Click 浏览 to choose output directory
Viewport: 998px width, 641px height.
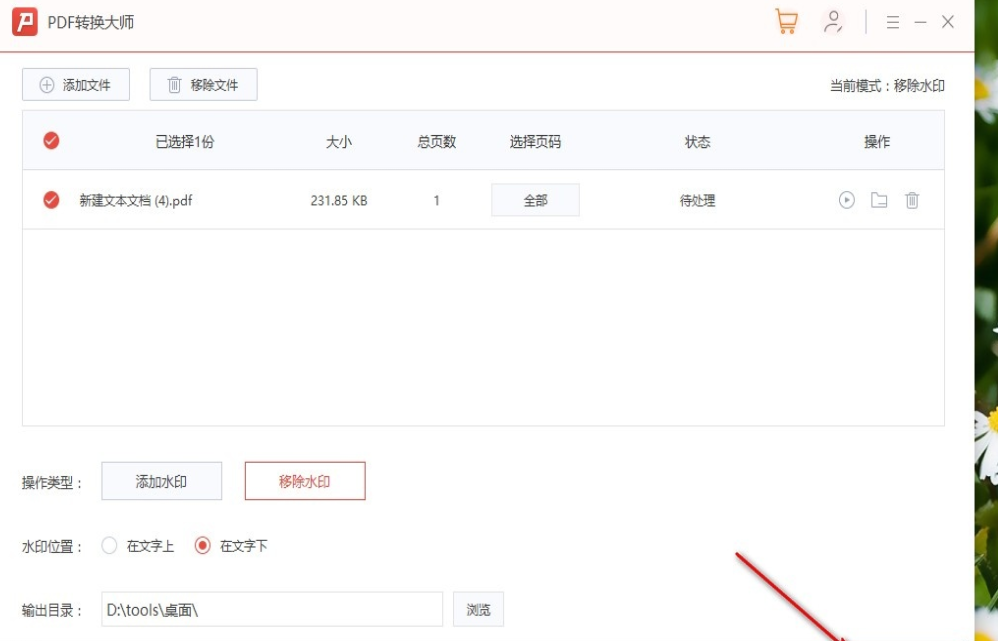(478, 609)
